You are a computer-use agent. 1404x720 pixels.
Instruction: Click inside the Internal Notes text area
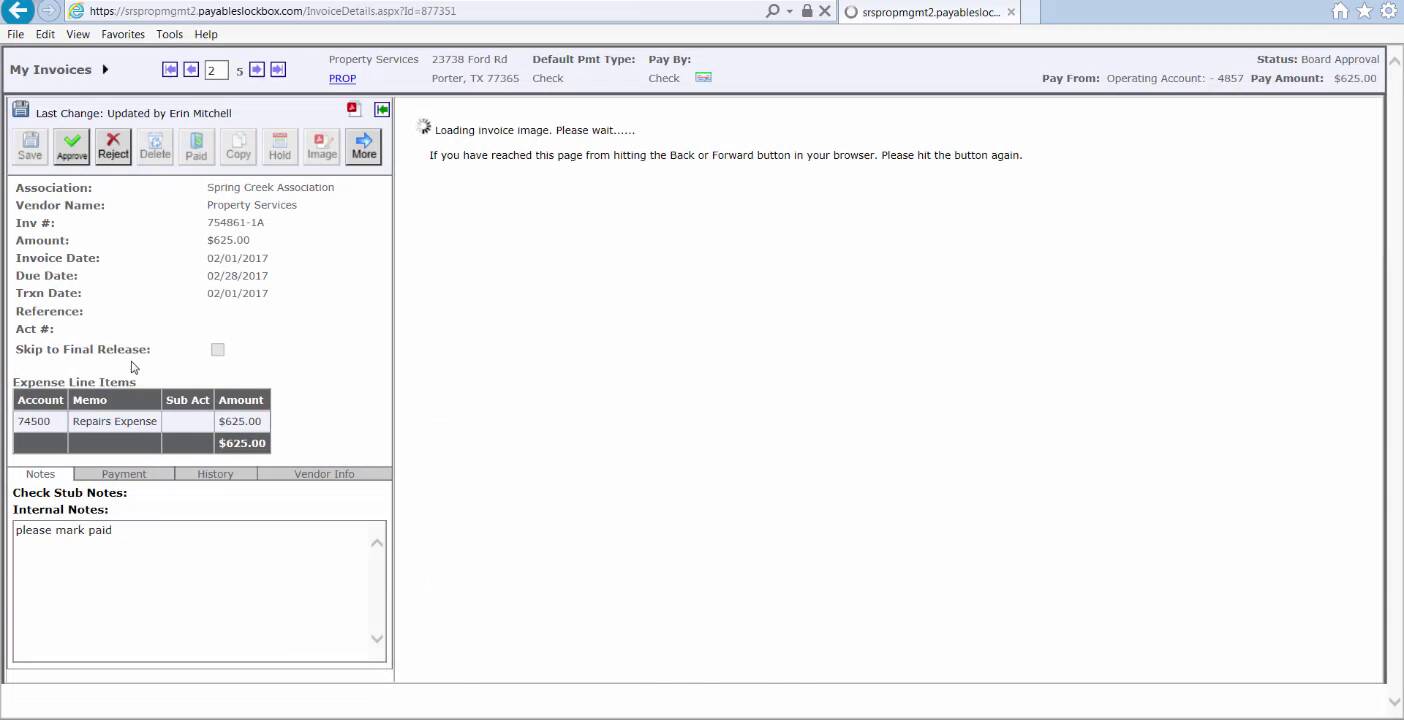[190, 590]
